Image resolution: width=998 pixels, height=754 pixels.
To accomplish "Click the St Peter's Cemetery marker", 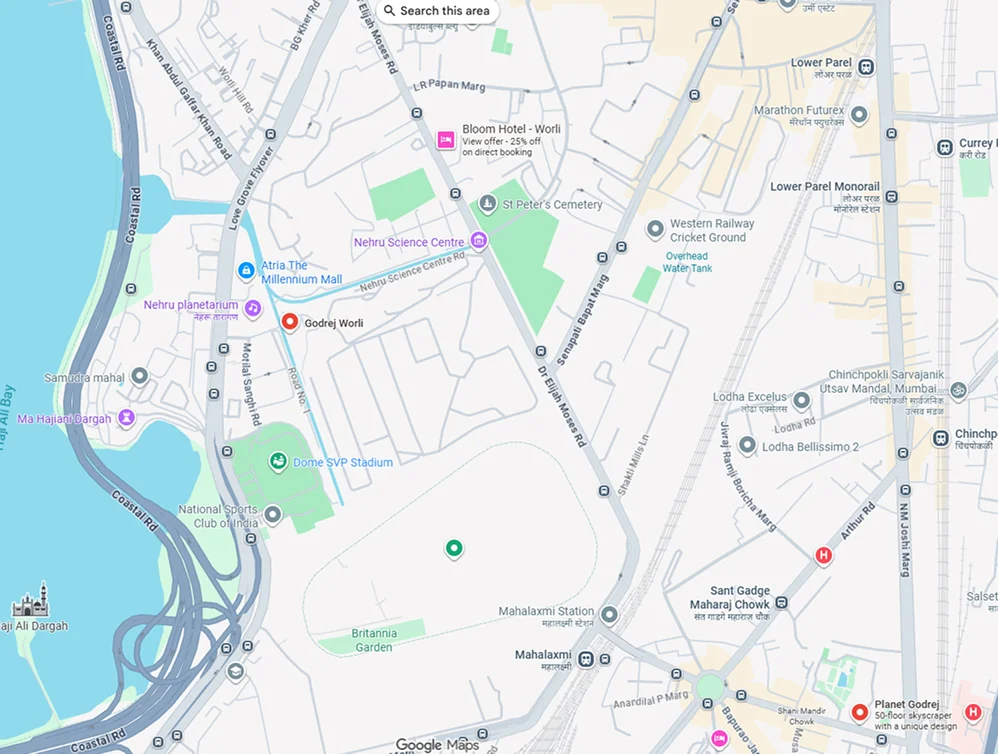I will point(488,204).
